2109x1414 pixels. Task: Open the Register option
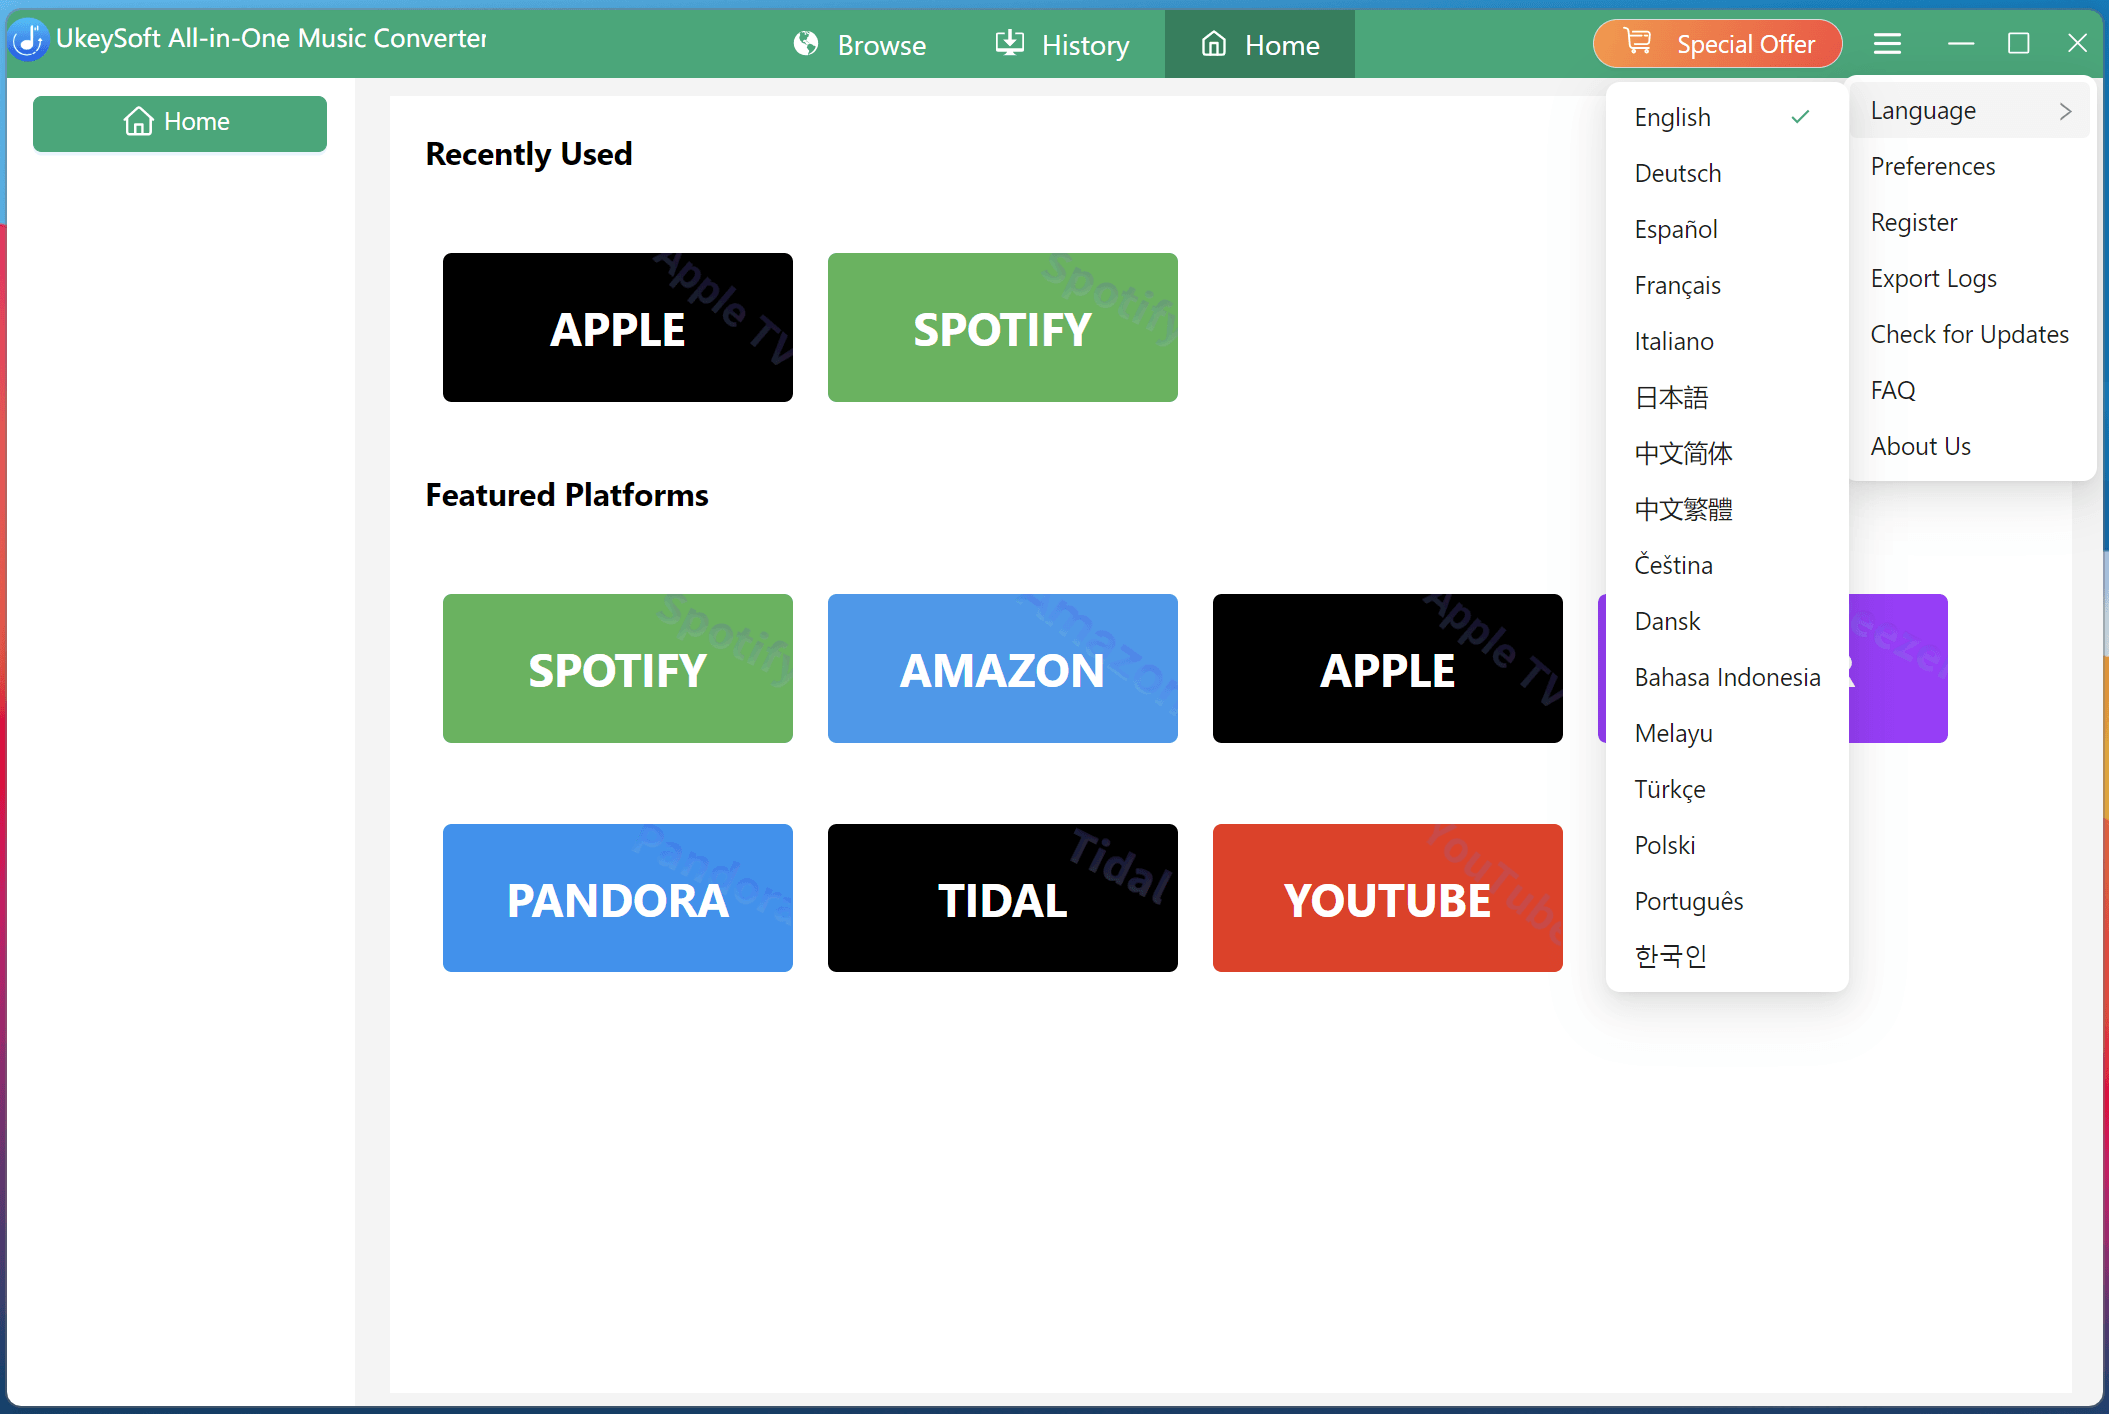1913,221
